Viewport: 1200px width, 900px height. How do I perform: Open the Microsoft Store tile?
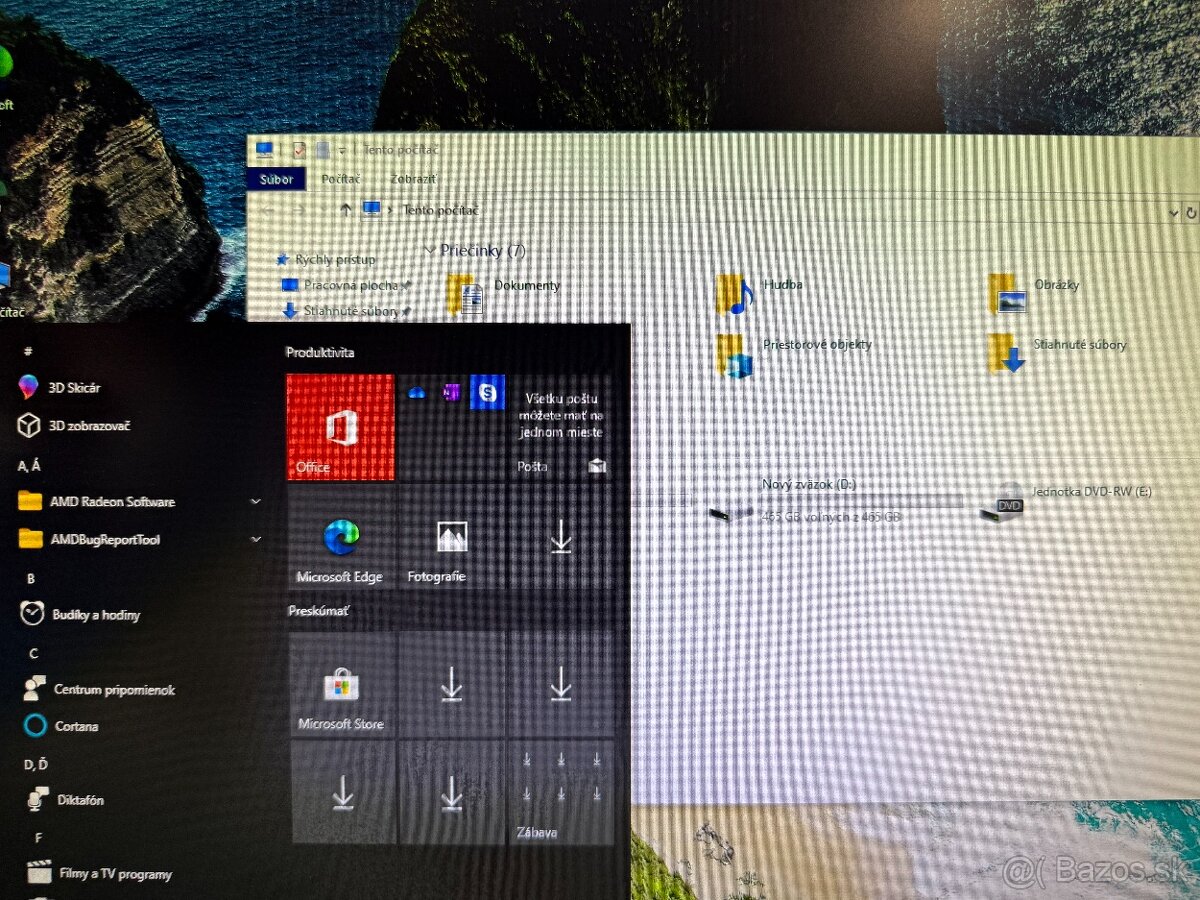343,686
